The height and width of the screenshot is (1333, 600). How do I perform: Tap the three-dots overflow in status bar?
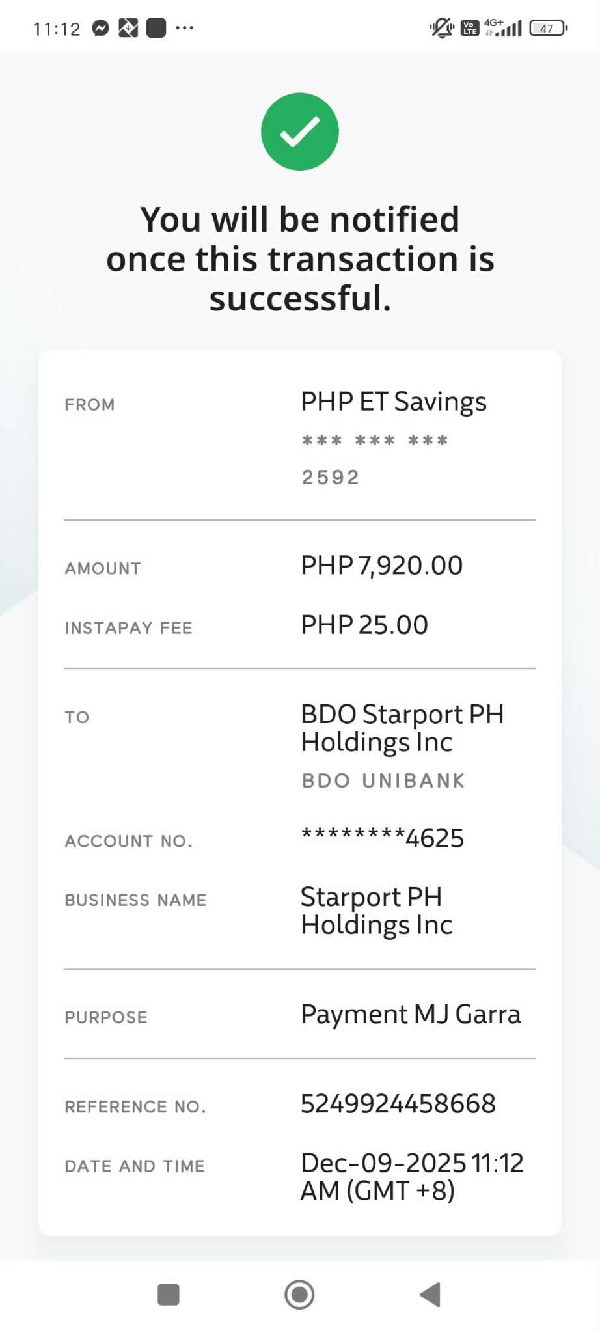tap(184, 29)
